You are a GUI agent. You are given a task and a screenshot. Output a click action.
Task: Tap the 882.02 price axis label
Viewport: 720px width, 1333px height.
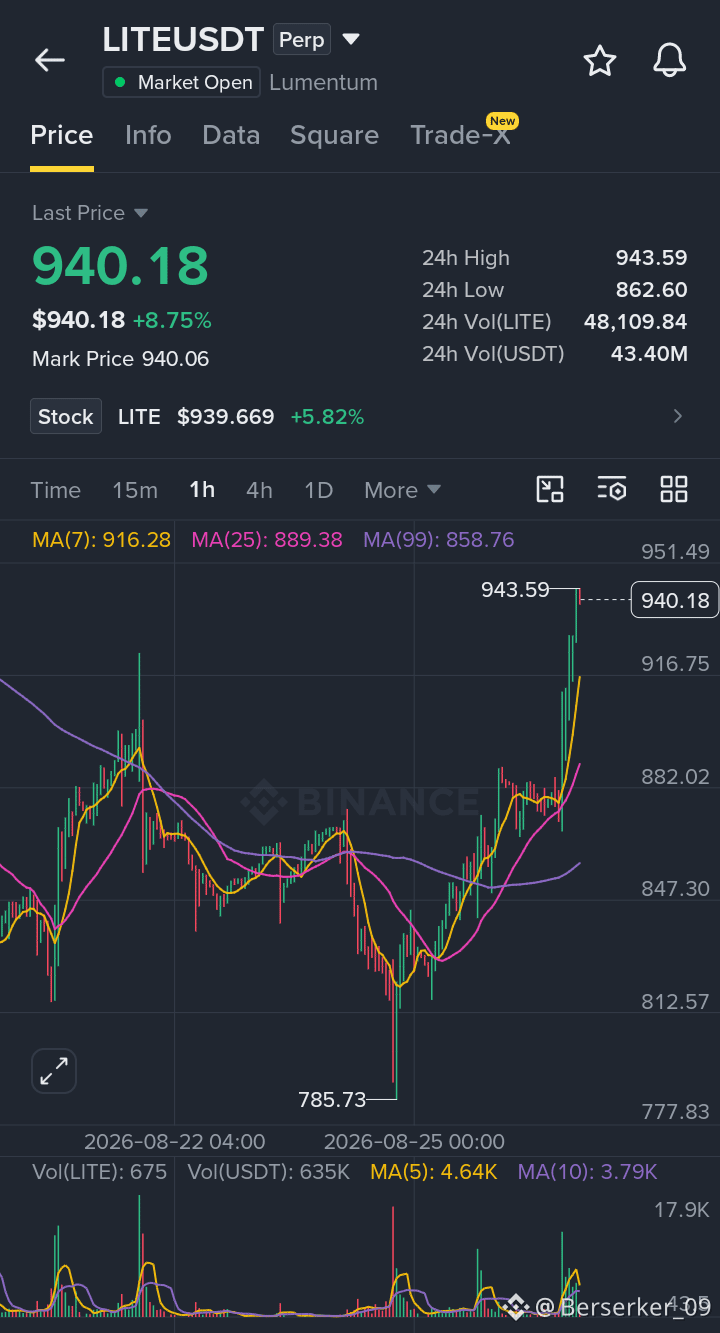point(675,777)
